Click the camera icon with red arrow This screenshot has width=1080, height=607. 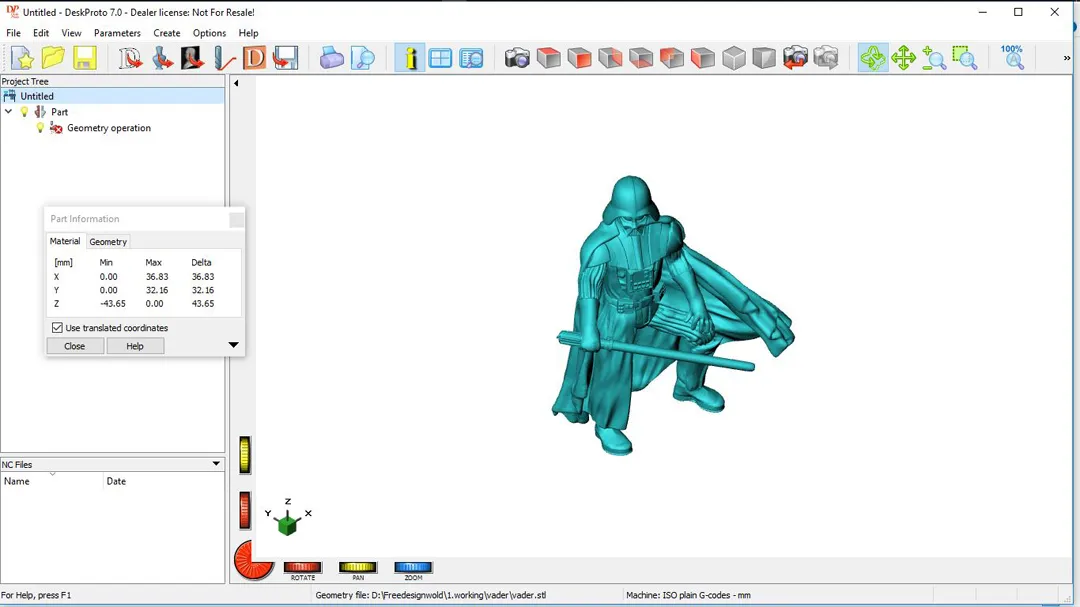(x=795, y=58)
